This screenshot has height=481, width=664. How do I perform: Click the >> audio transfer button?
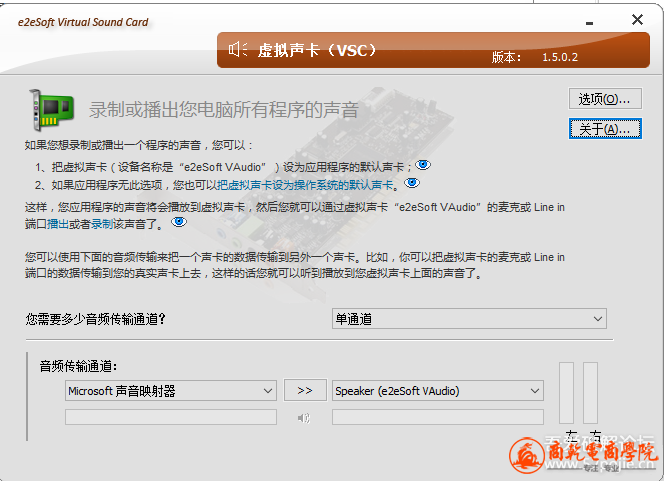305,390
